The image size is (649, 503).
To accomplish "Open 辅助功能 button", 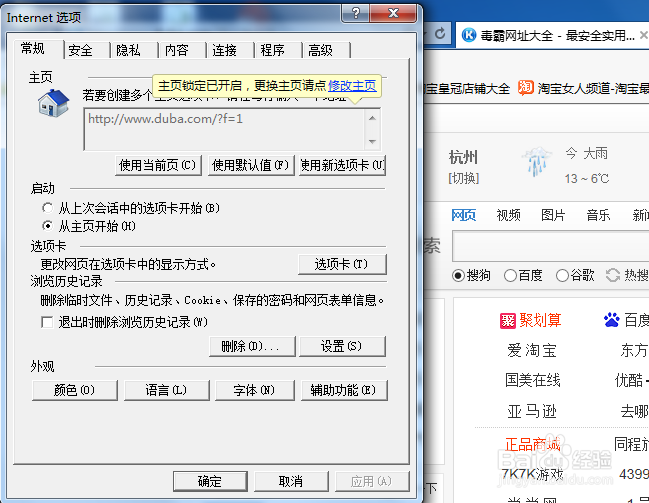I will pos(344,390).
